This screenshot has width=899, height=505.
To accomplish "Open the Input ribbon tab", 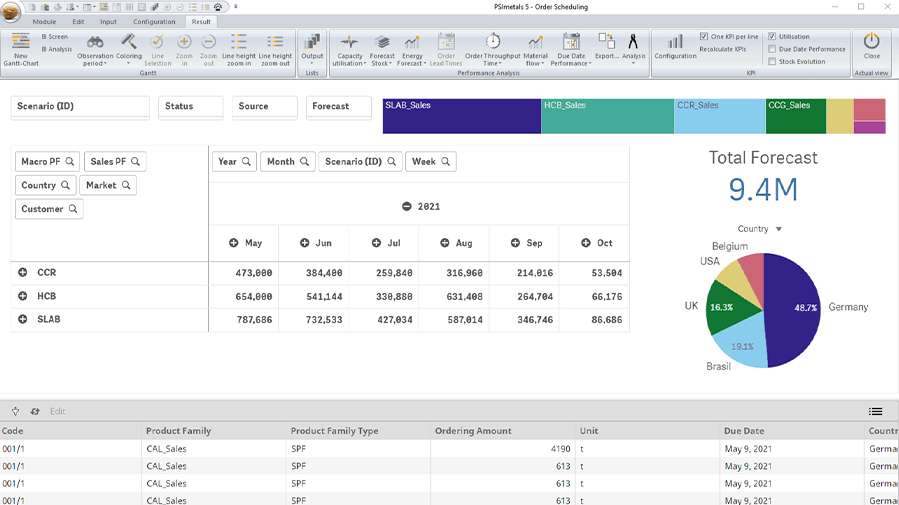I will tap(108, 21).
